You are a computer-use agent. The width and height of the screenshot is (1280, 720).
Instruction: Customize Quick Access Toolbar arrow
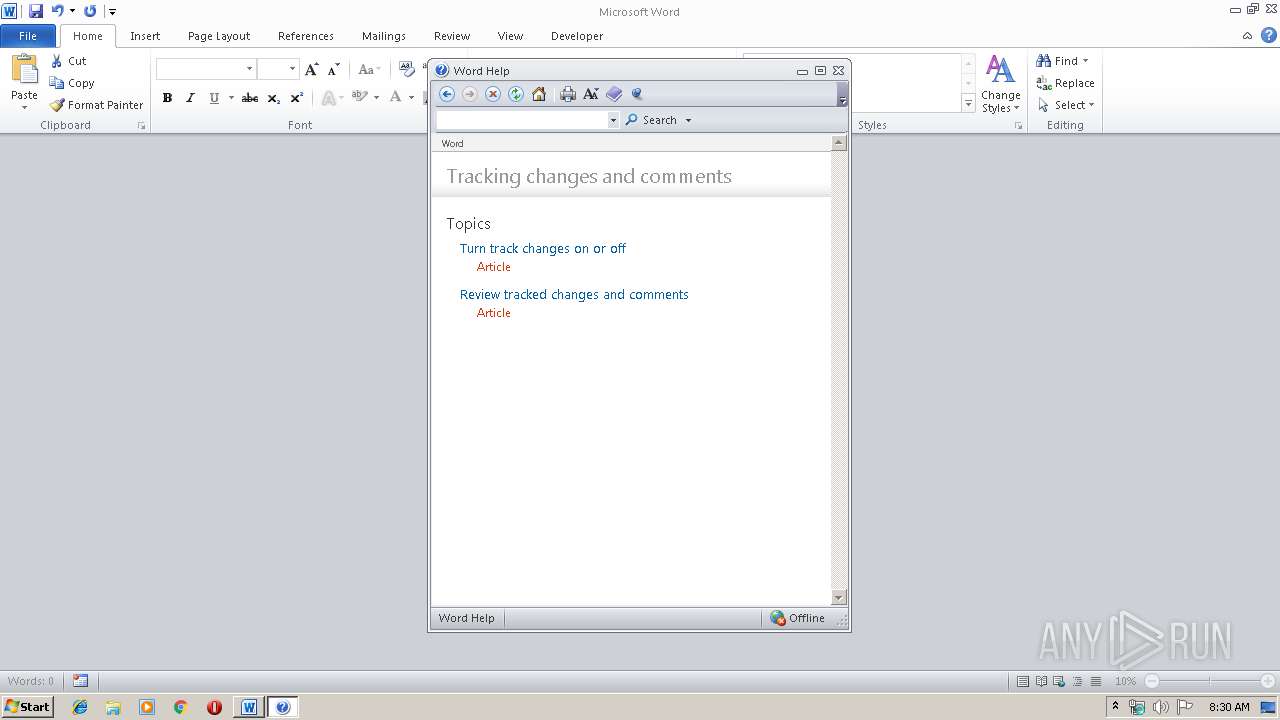point(112,12)
